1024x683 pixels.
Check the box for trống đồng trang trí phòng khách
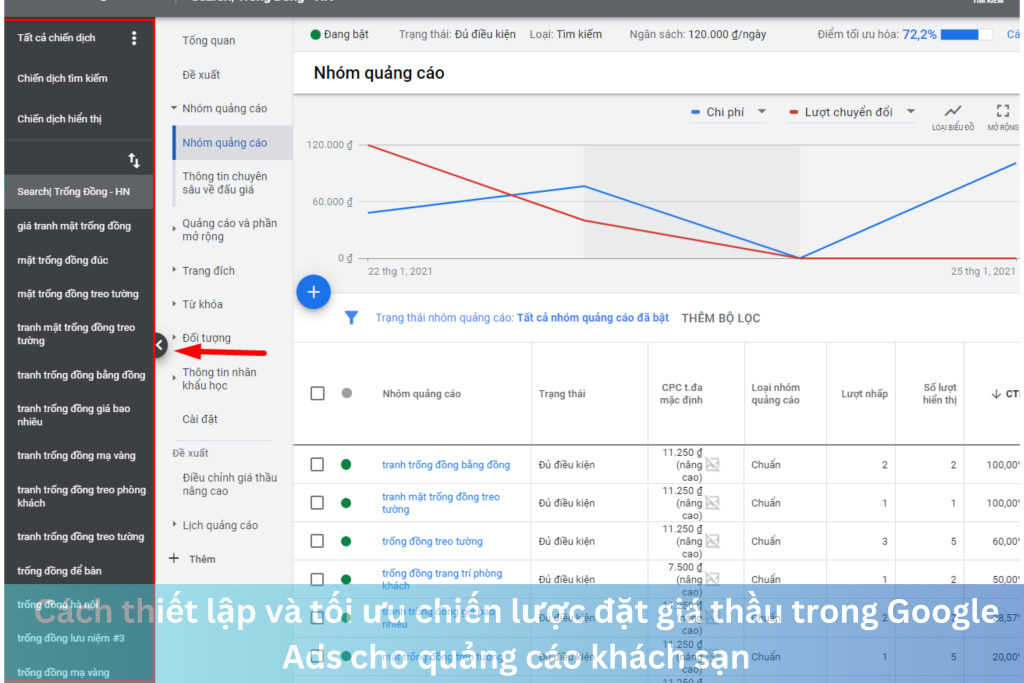click(x=317, y=579)
